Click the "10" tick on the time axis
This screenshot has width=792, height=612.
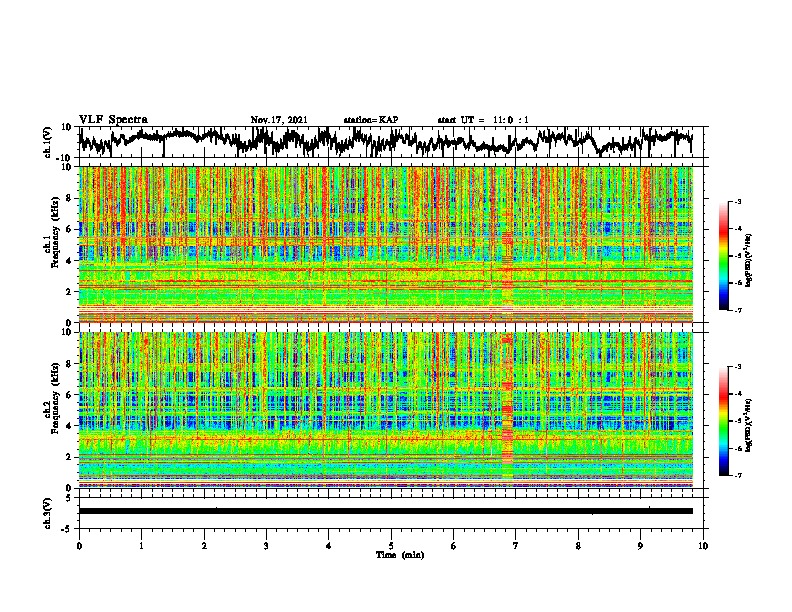(x=703, y=546)
